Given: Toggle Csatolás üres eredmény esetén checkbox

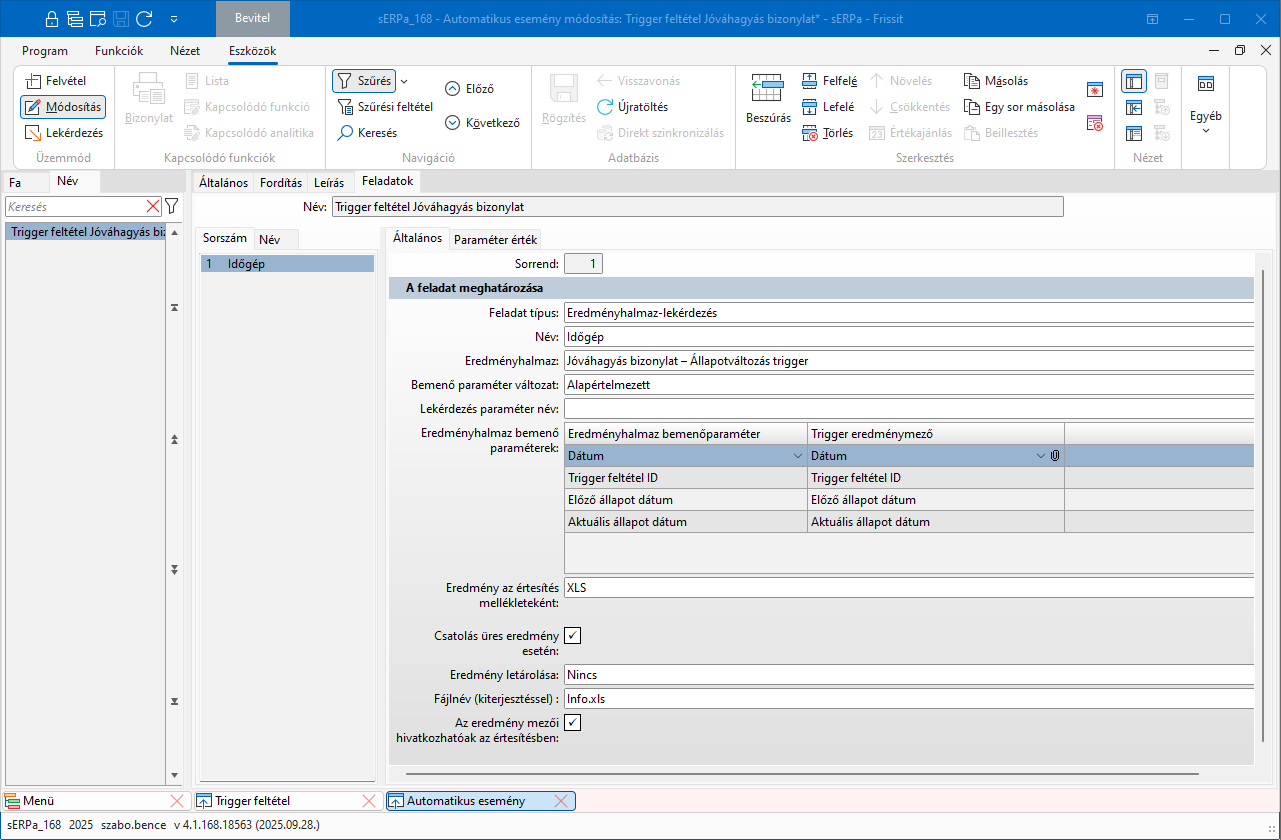Looking at the screenshot, I should coord(573,635).
